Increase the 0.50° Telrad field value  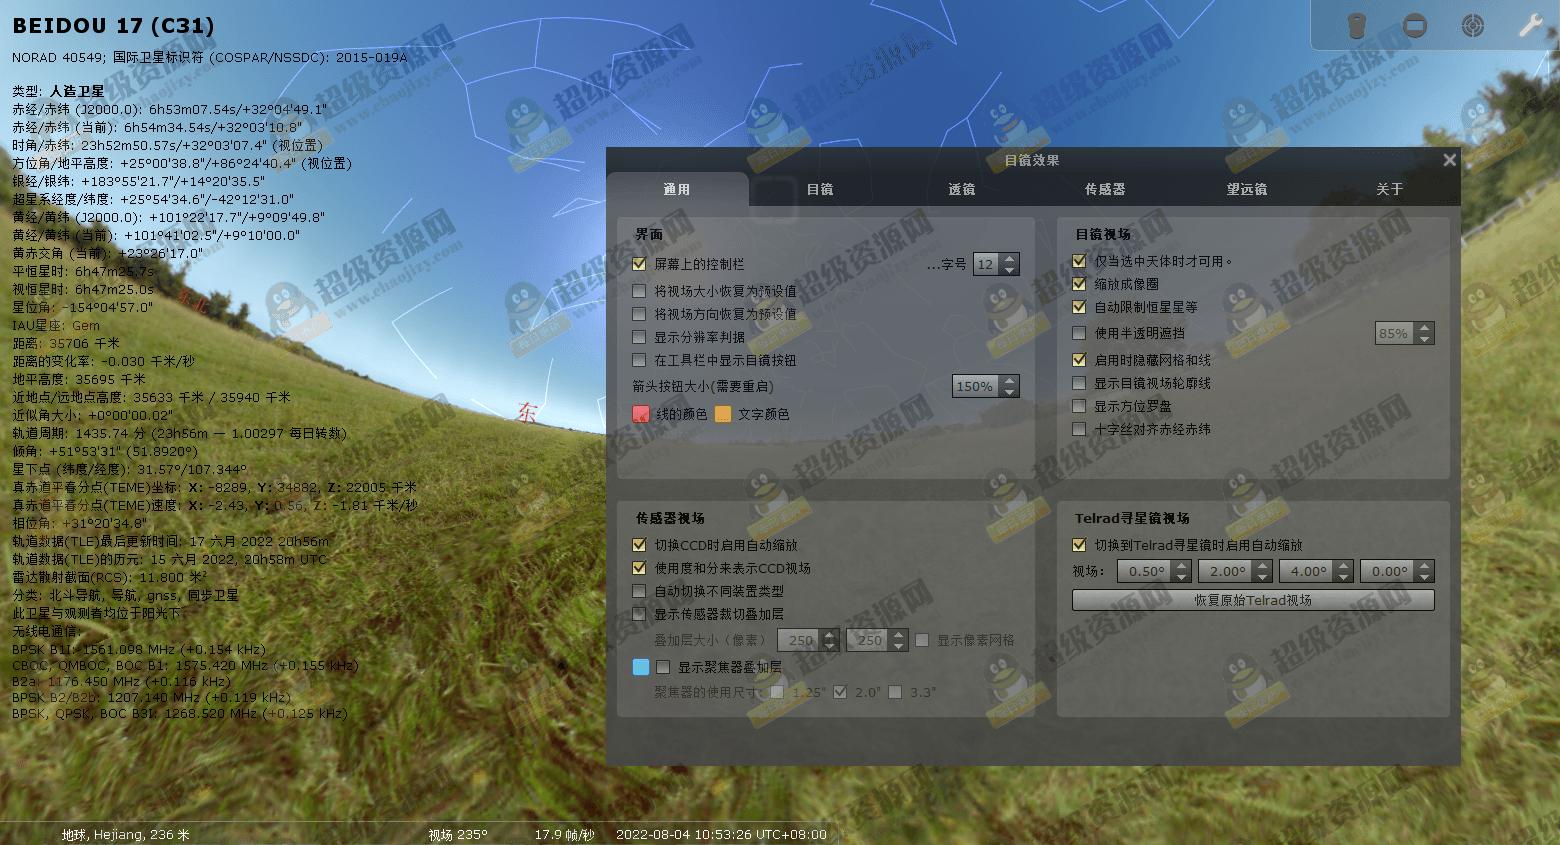[1182, 566]
